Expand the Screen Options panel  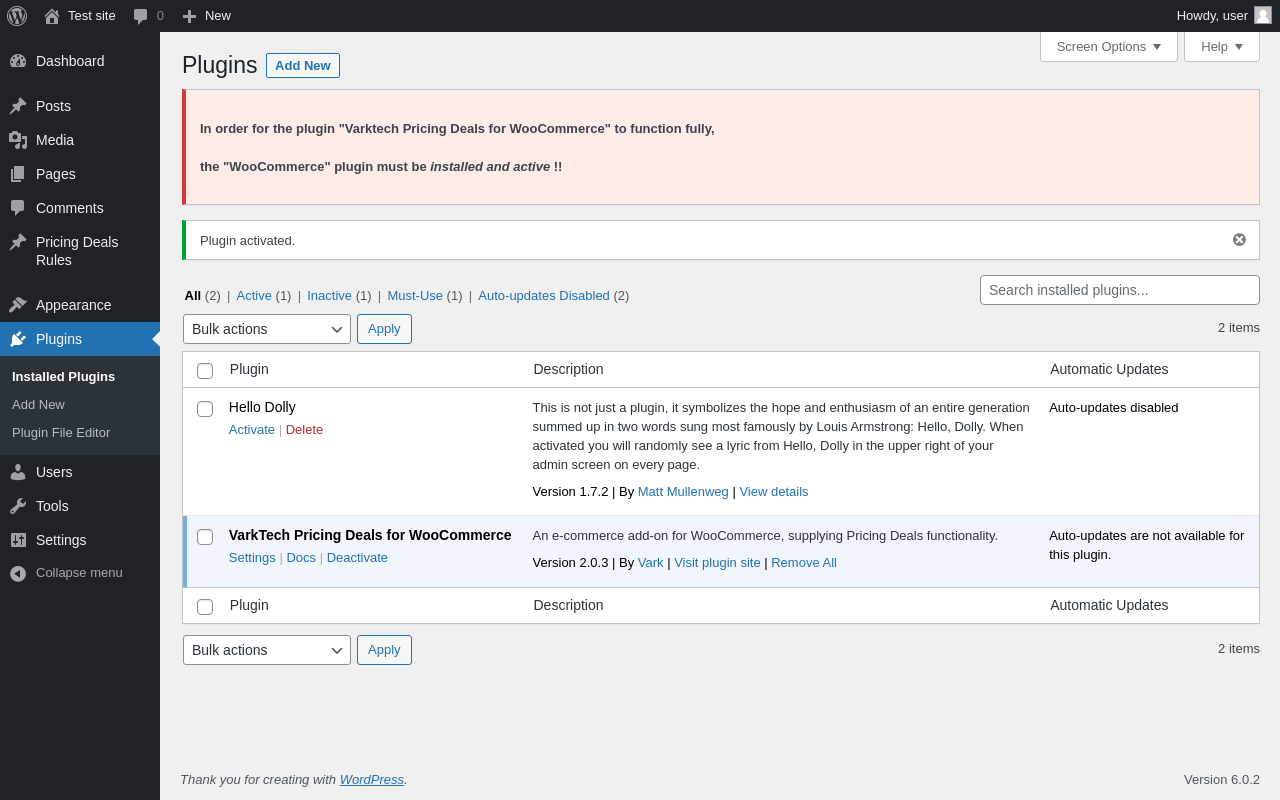(1109, 46)
